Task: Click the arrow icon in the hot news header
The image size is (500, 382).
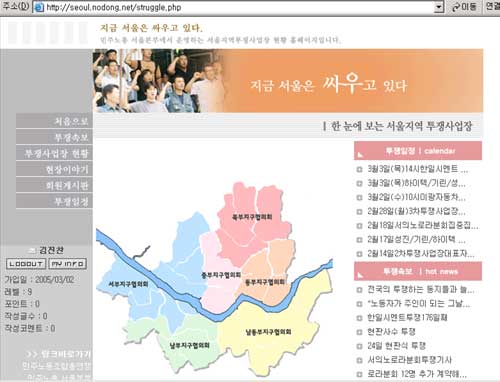Action: pyautogui.click(x=360, y=275)
